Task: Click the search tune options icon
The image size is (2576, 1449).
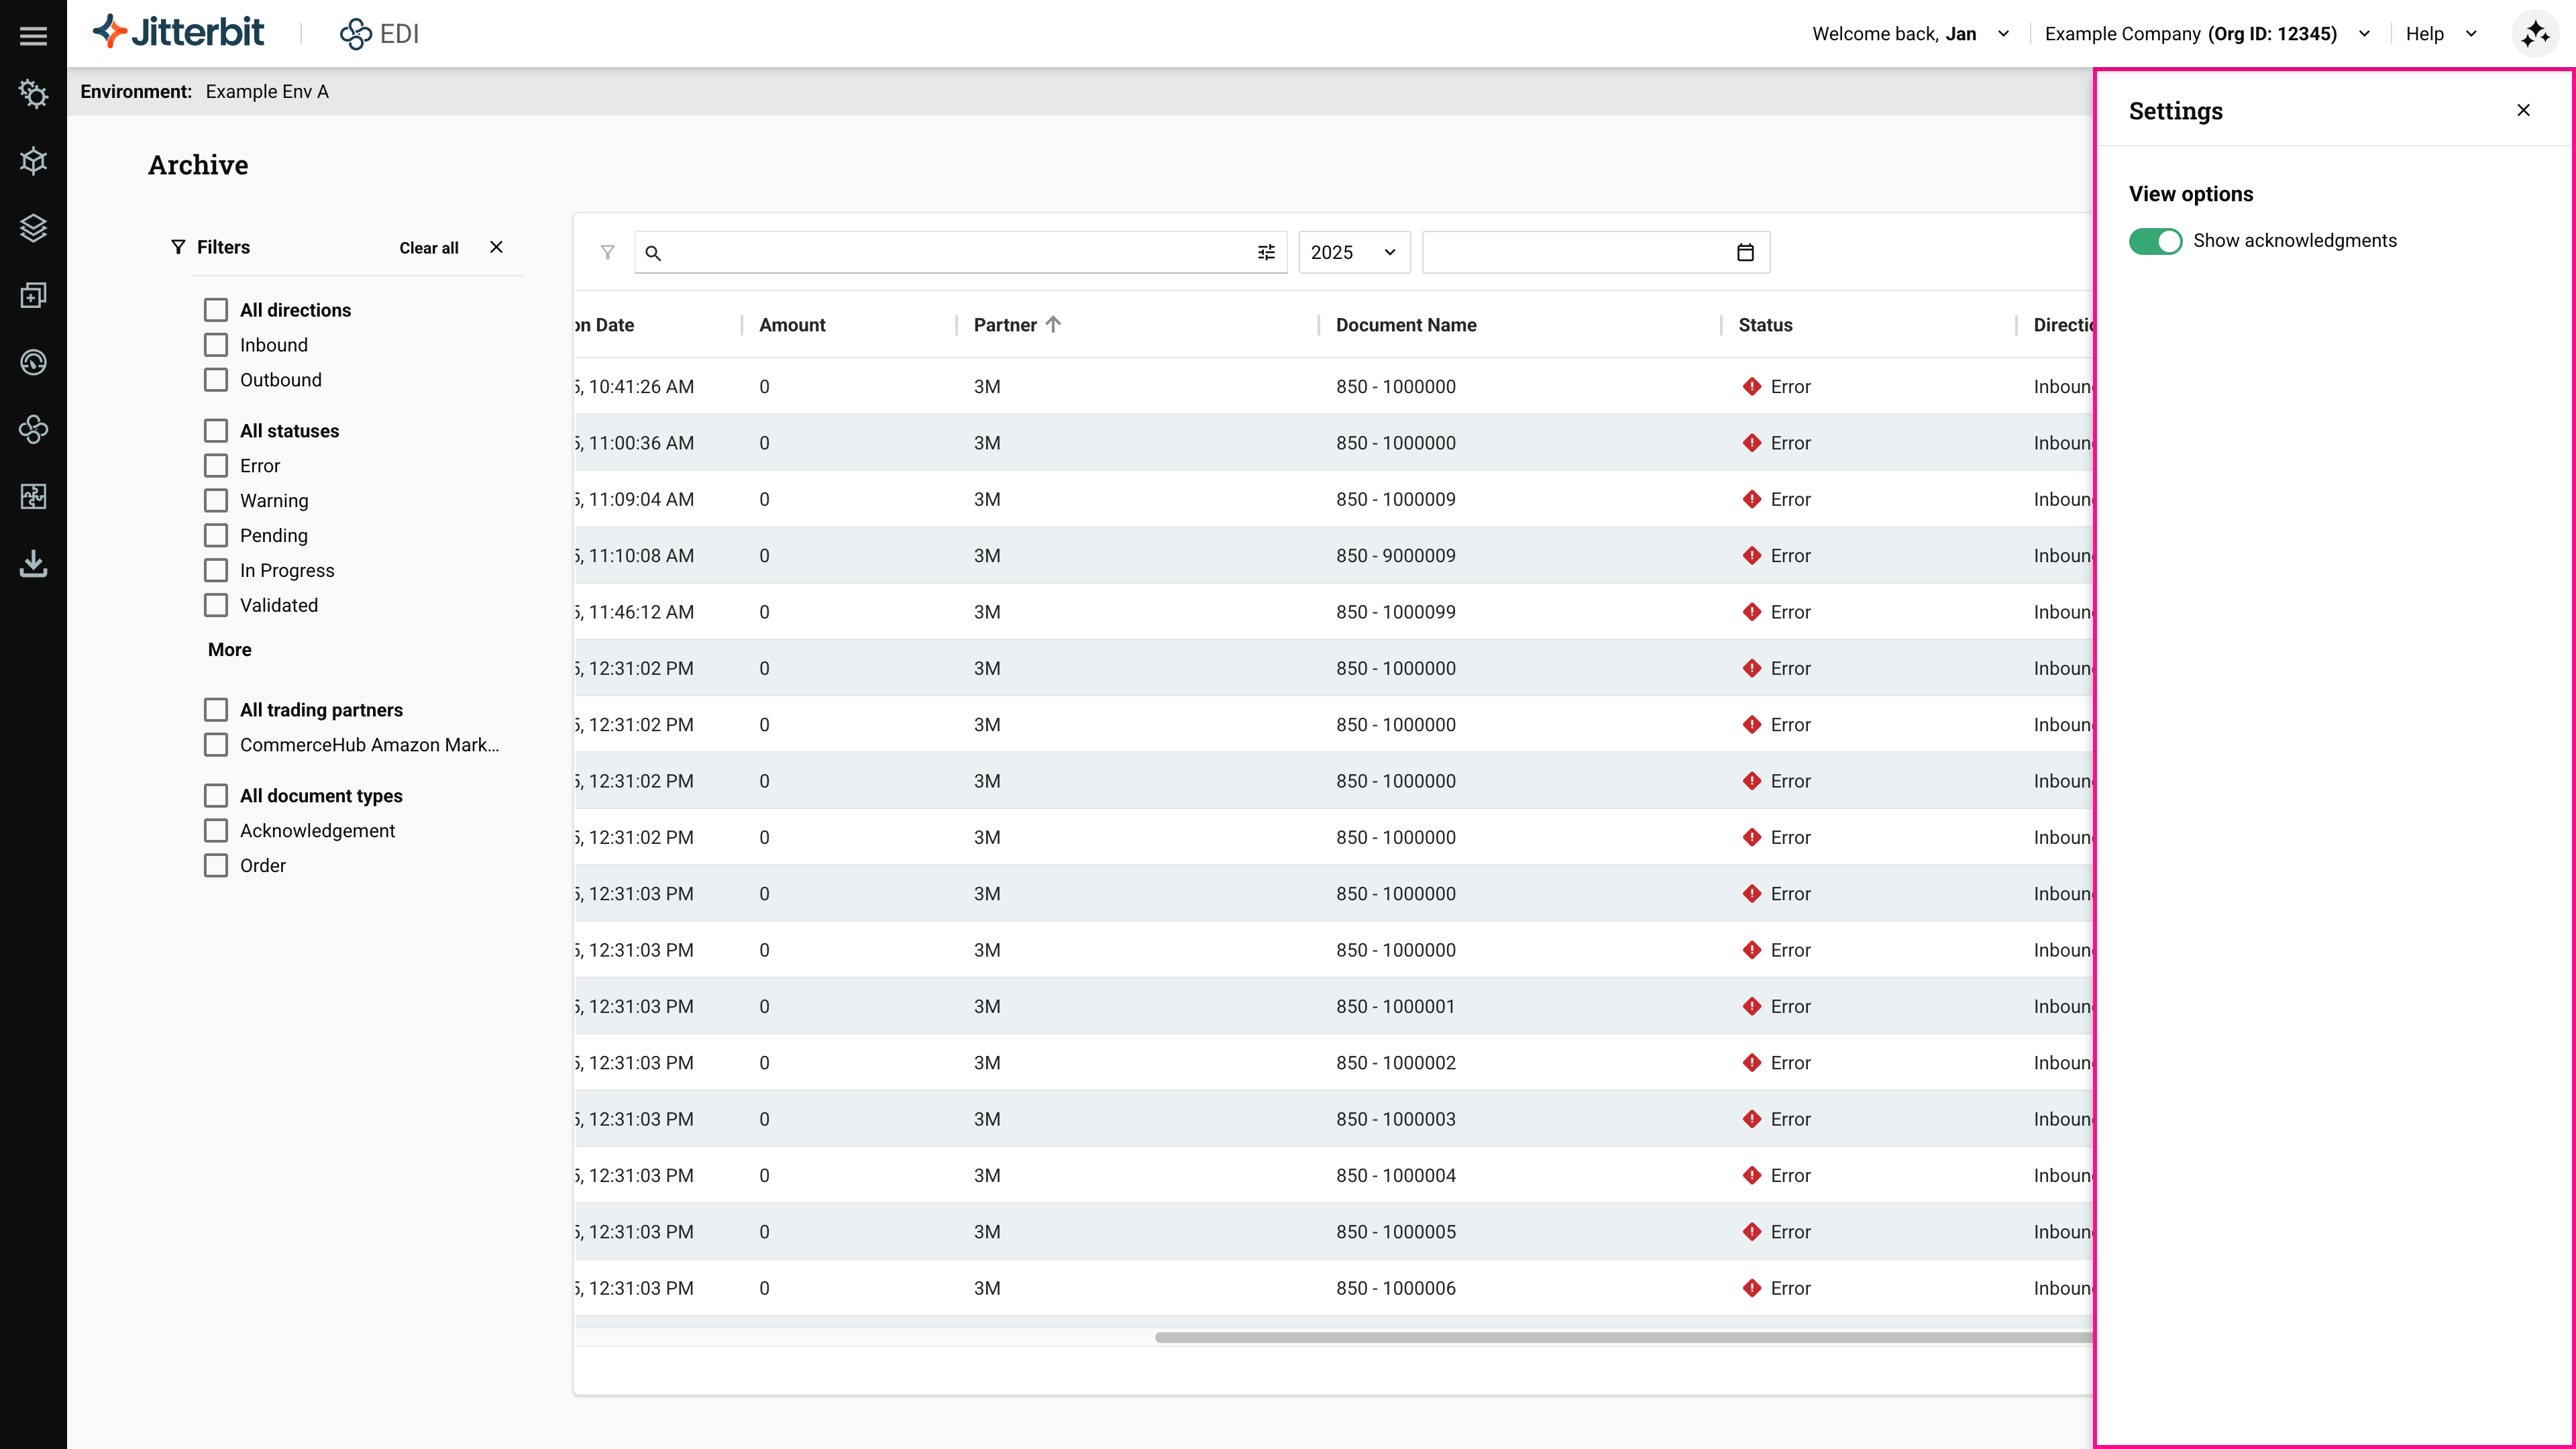Action: (1266, 252)
